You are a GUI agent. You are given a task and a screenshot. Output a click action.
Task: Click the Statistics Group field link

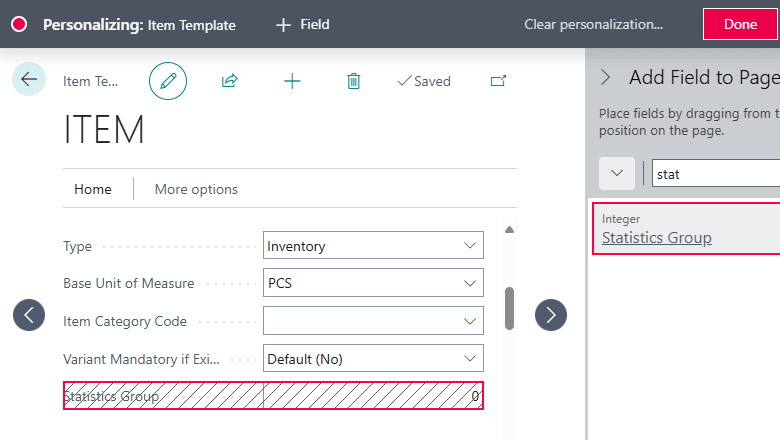tap(656, 238)
